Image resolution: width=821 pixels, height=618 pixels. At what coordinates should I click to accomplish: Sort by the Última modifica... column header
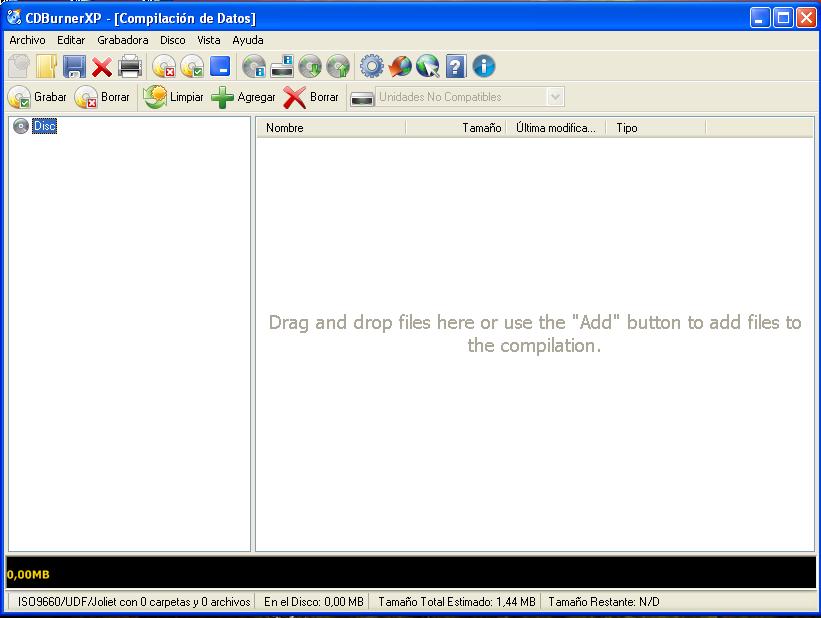[556, 128]
